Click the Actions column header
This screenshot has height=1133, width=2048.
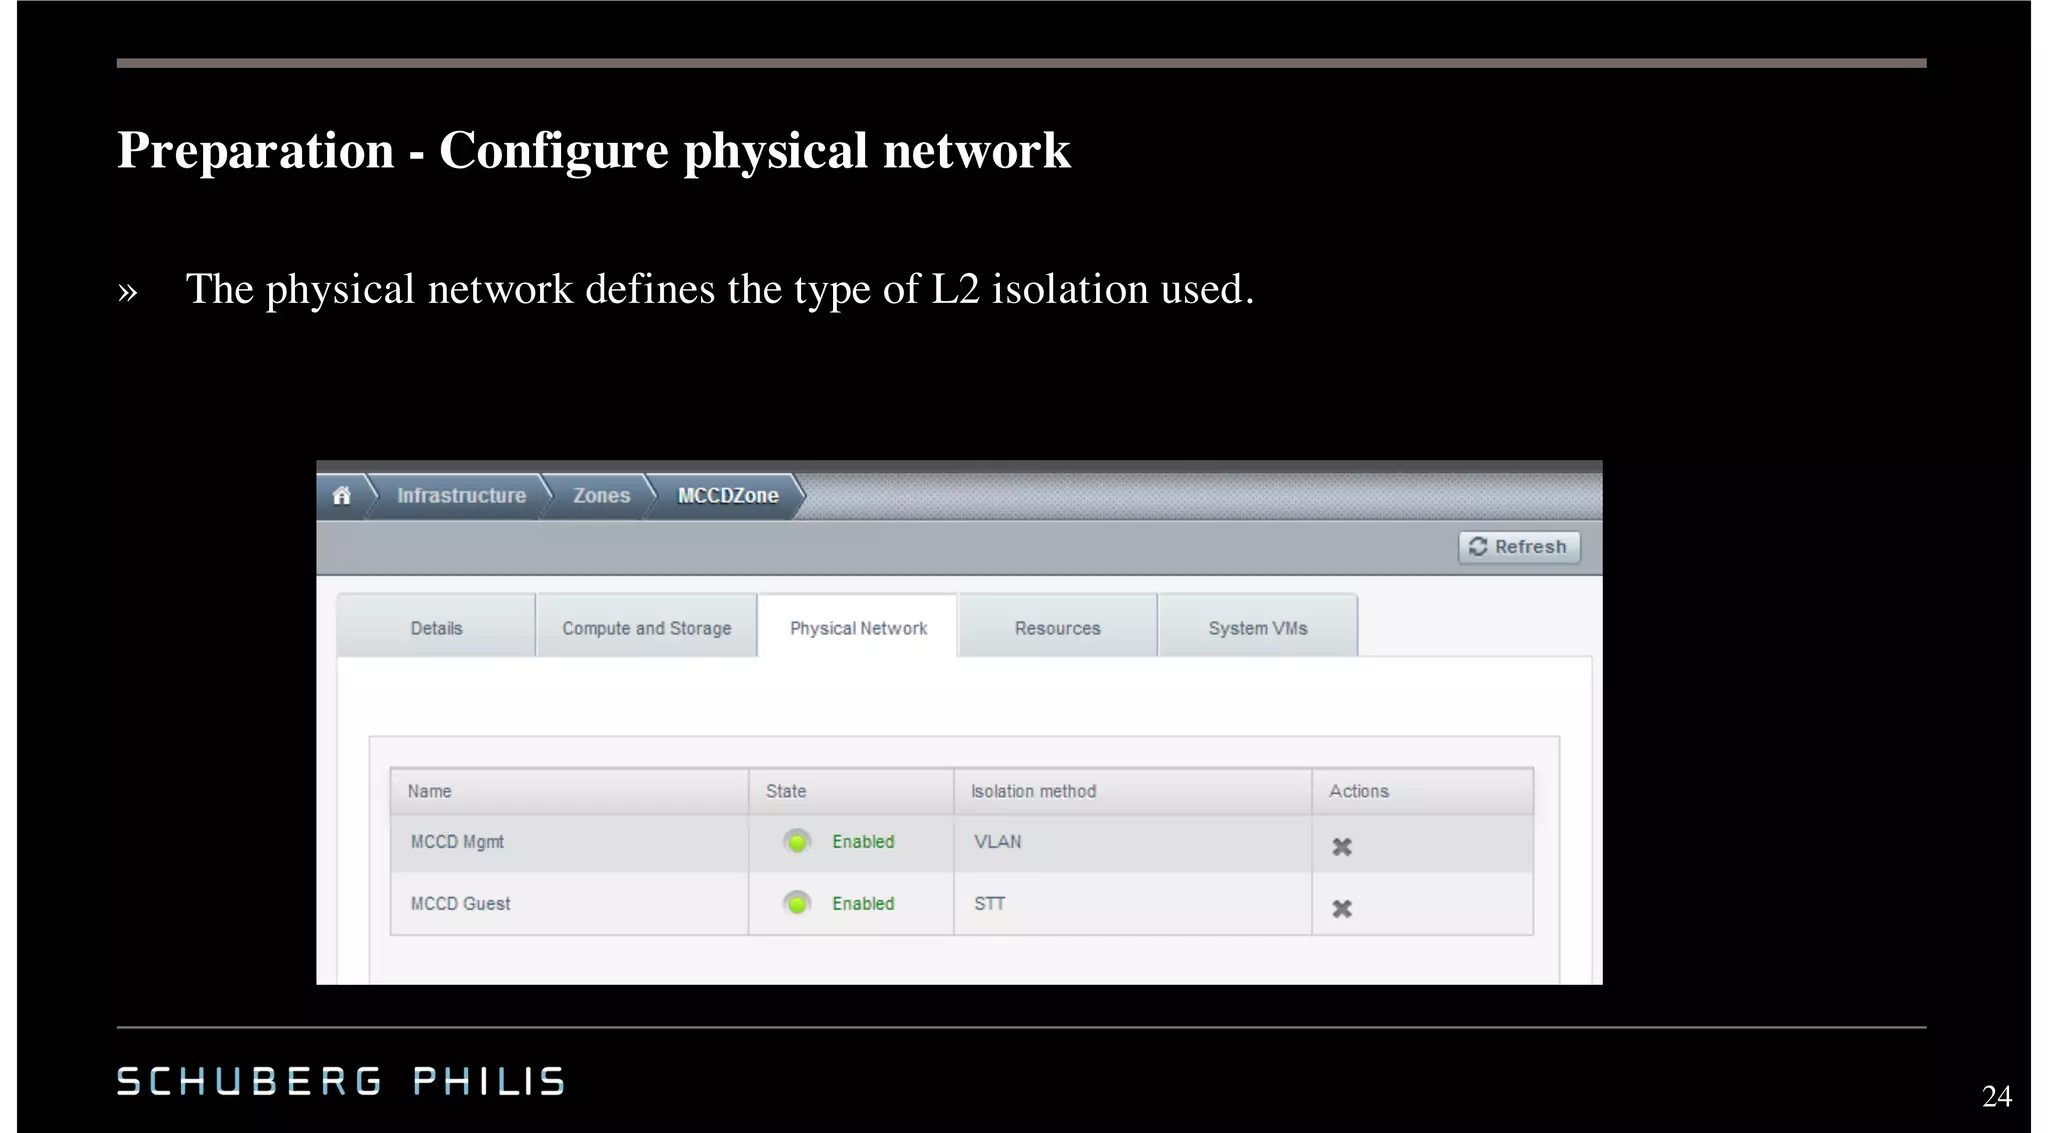(x=1423, y=791)
